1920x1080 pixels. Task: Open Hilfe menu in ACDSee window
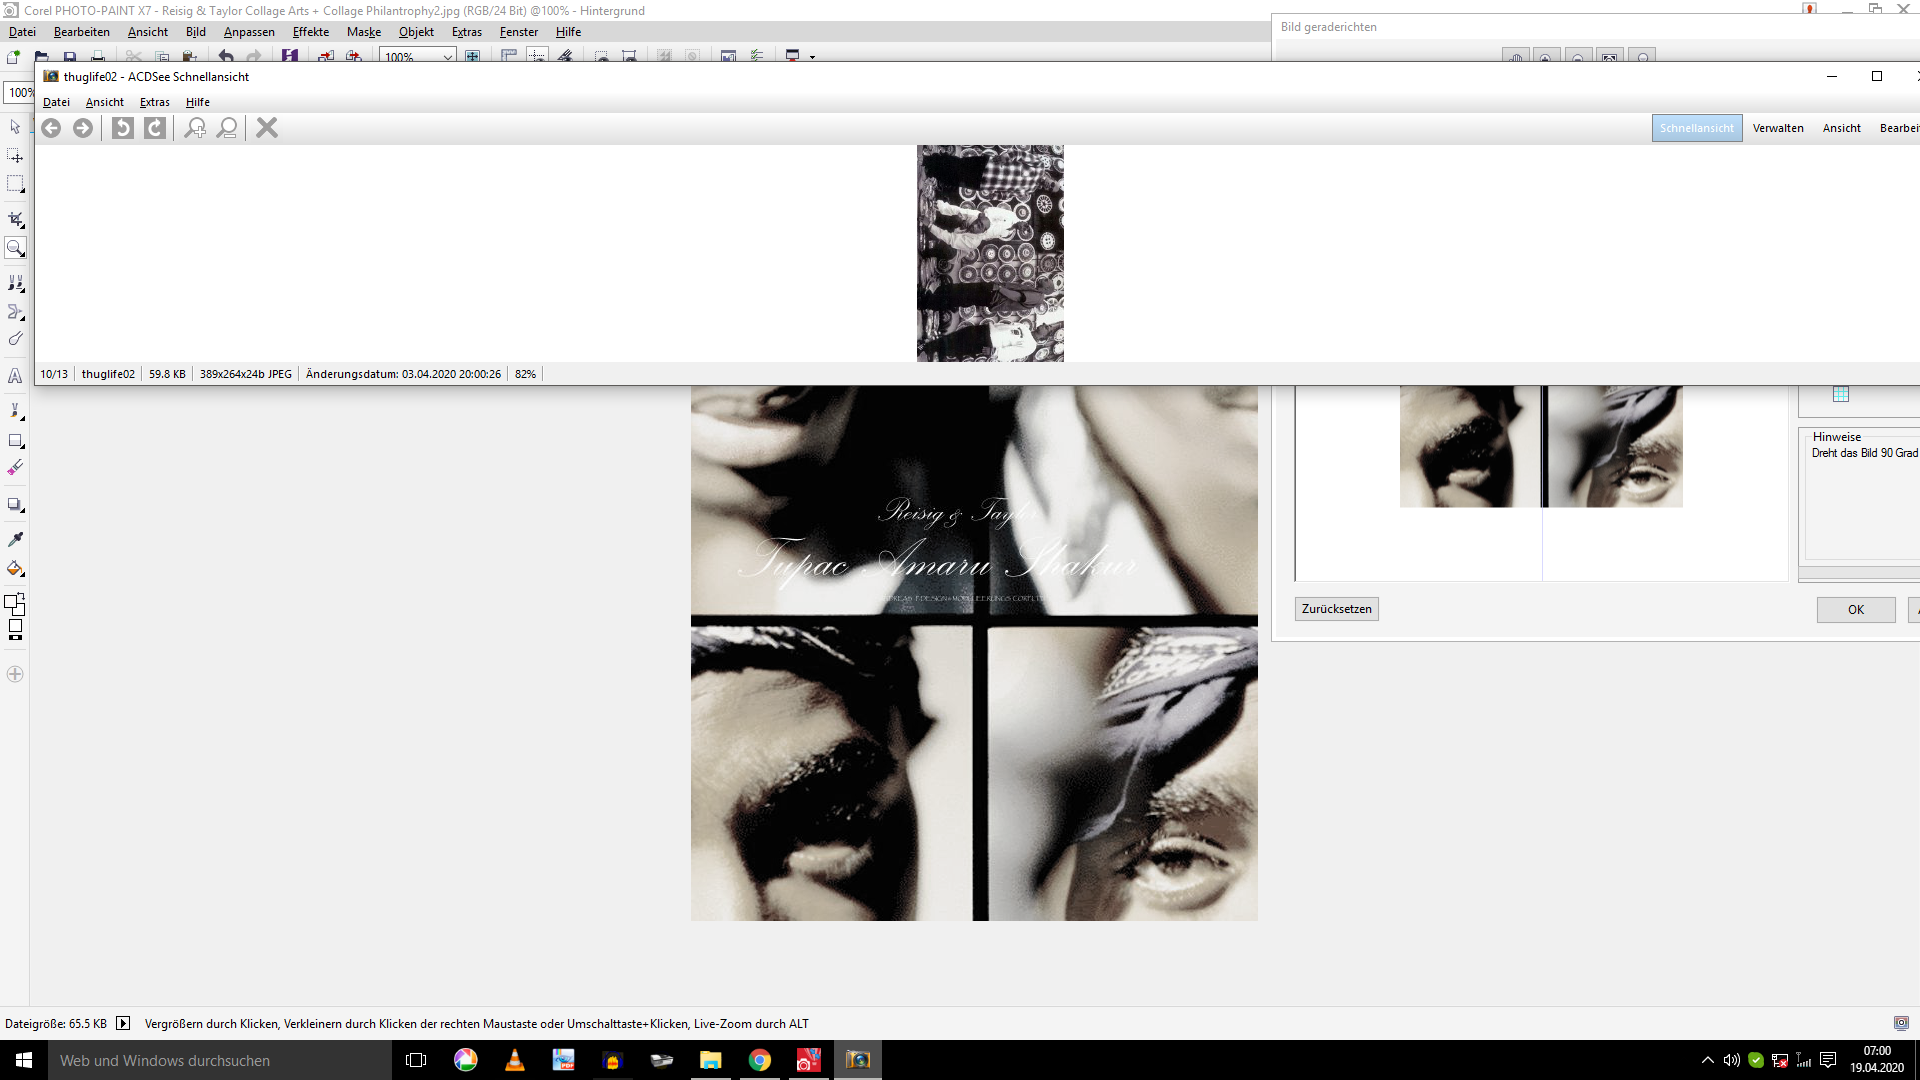coord(198,102)
